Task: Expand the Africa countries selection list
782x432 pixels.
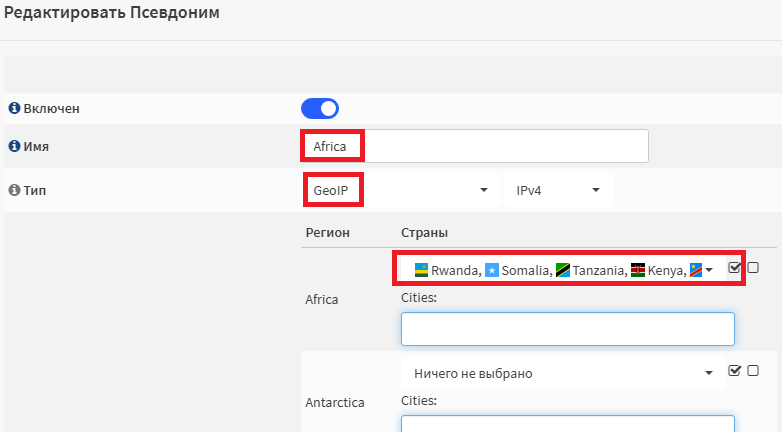Action: pos(563,270)
